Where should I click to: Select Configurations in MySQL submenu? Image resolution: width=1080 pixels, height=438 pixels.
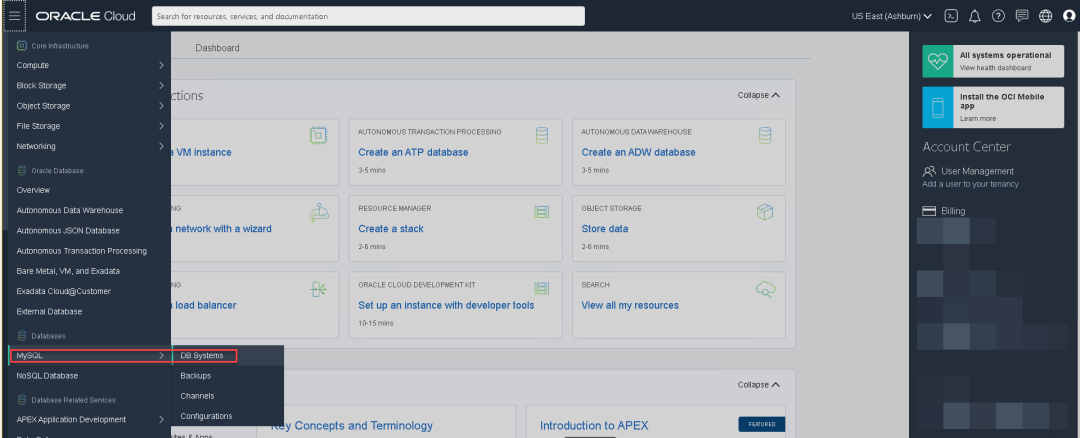pos(206,416)
